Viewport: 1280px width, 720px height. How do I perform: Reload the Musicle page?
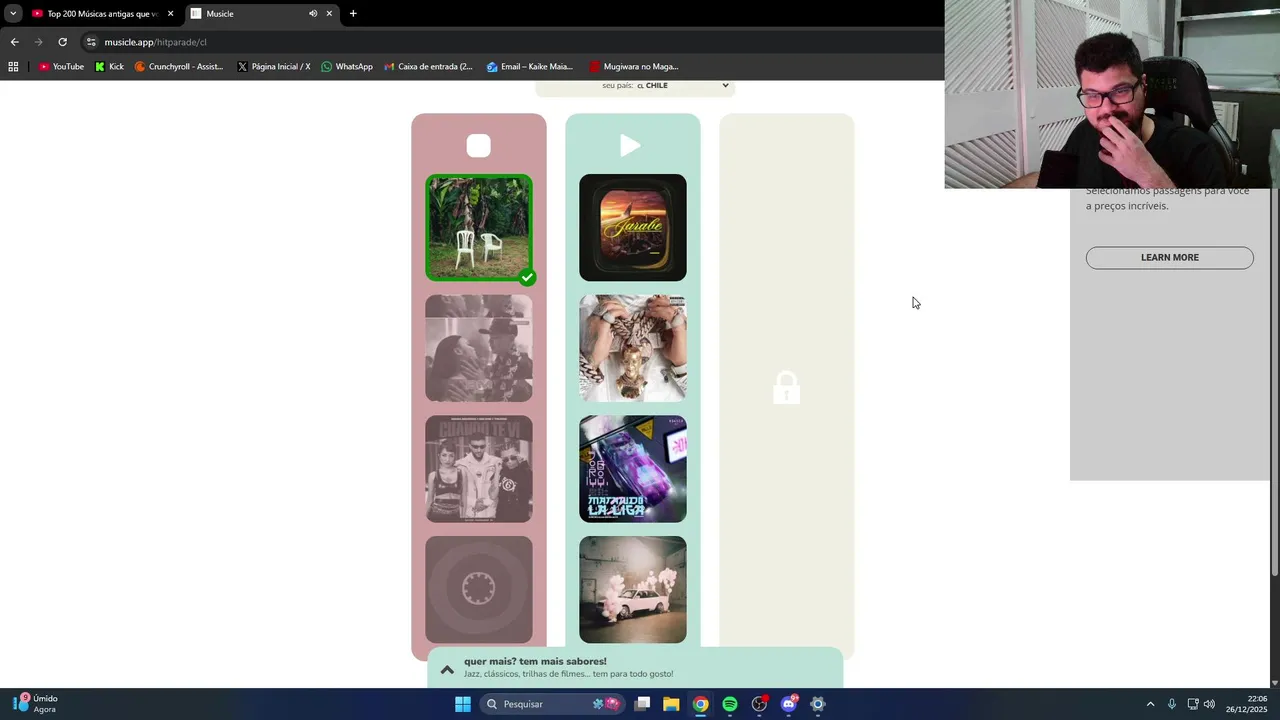point(62,42)
